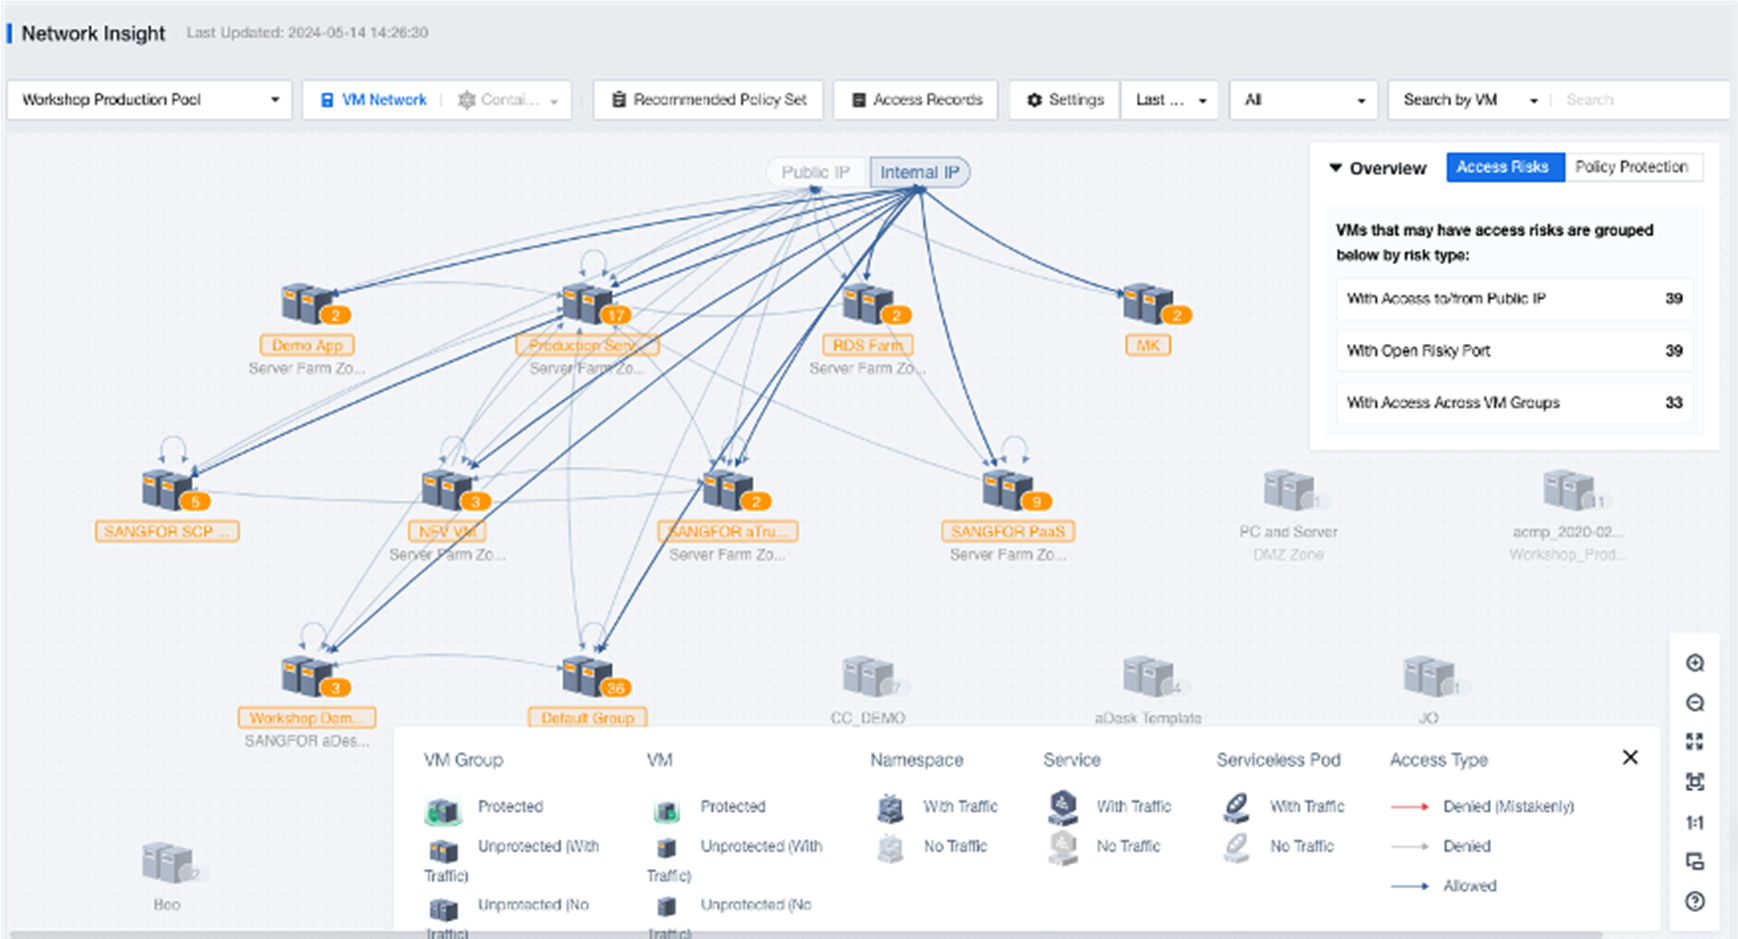The width and height of the screenshot is (1738, 939).
Task: Click the zoom in icon on the map toolbar
Action: [1695, 663]
